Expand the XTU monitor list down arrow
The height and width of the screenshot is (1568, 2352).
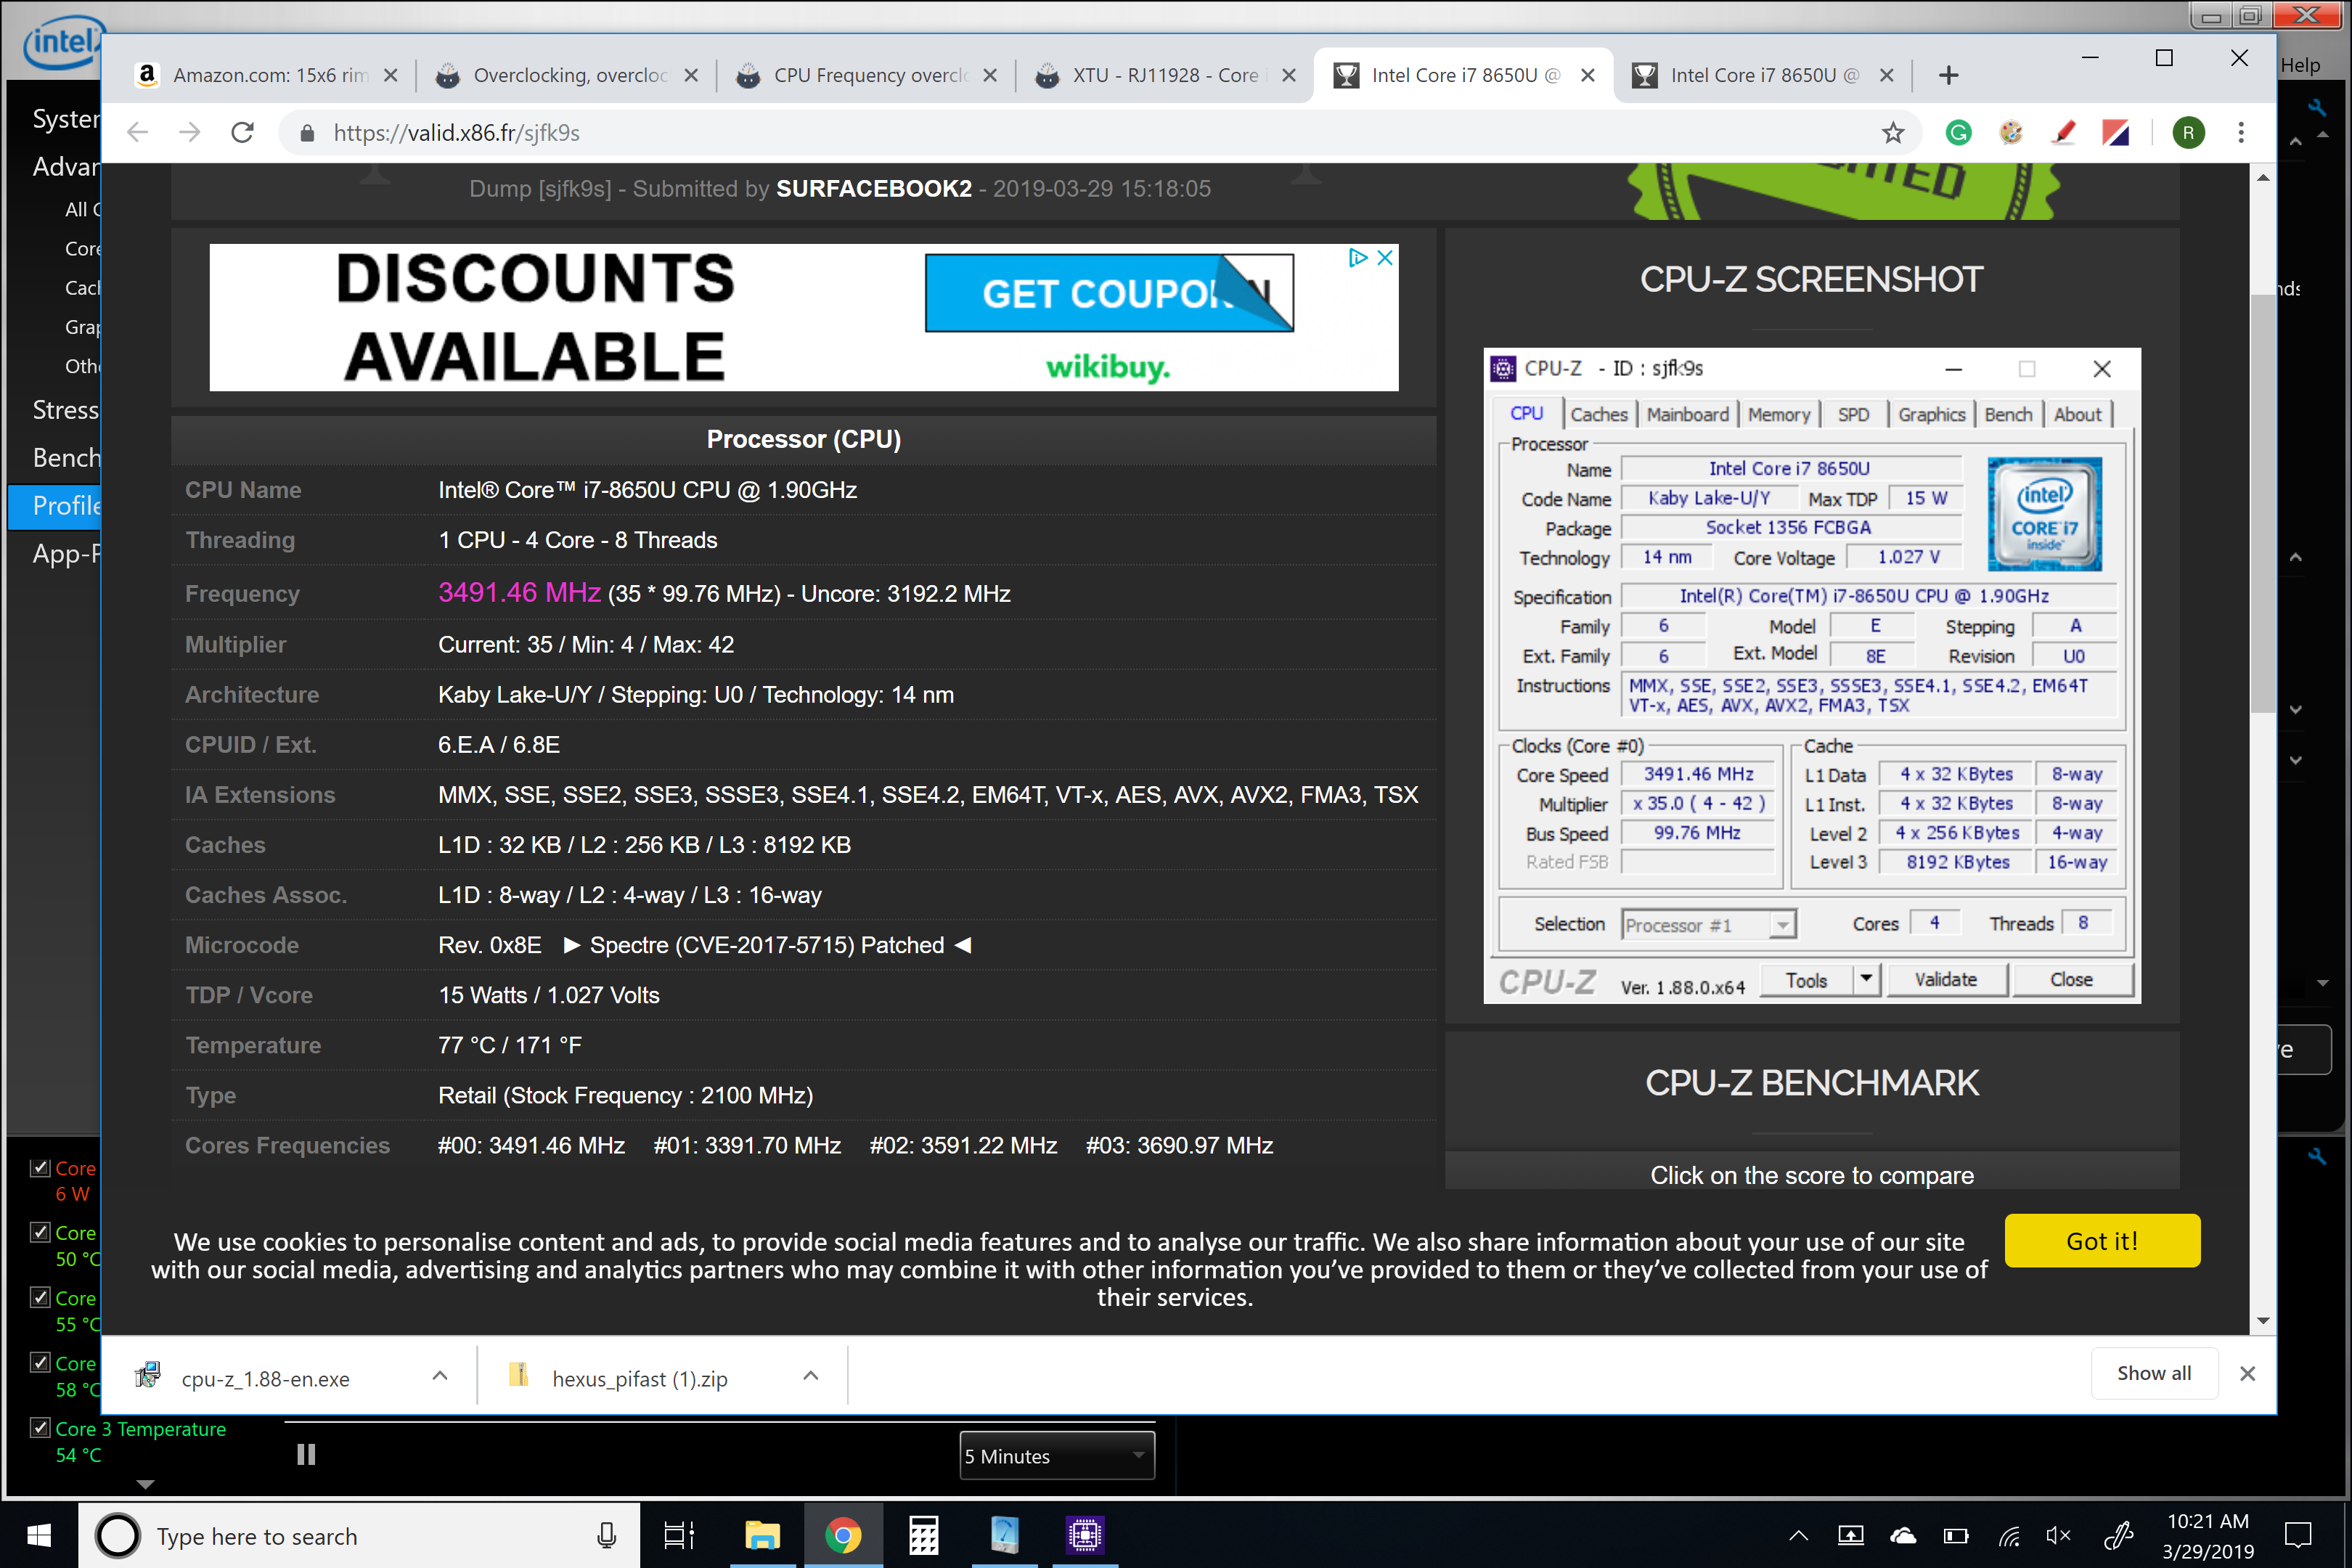point(145,1484)
